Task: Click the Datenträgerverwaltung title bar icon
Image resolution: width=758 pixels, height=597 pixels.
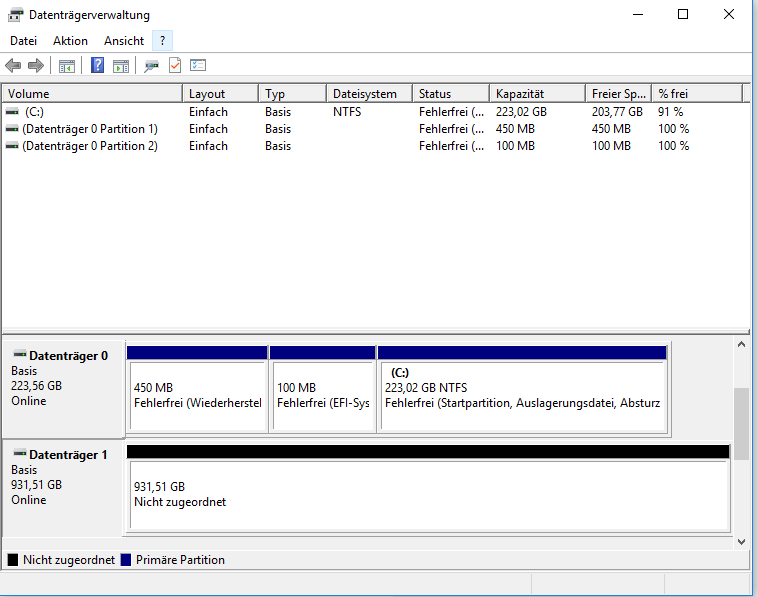Action: [x=15, y=15]
